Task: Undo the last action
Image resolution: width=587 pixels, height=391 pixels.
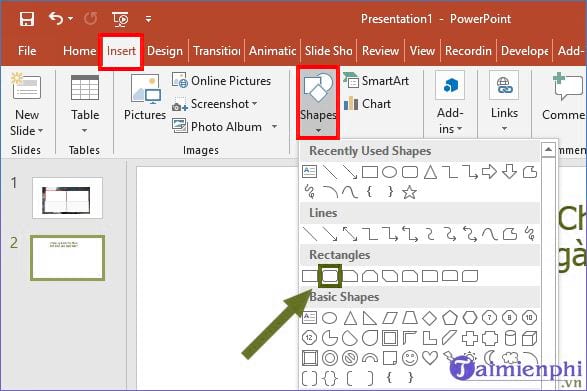Action: 56,18
